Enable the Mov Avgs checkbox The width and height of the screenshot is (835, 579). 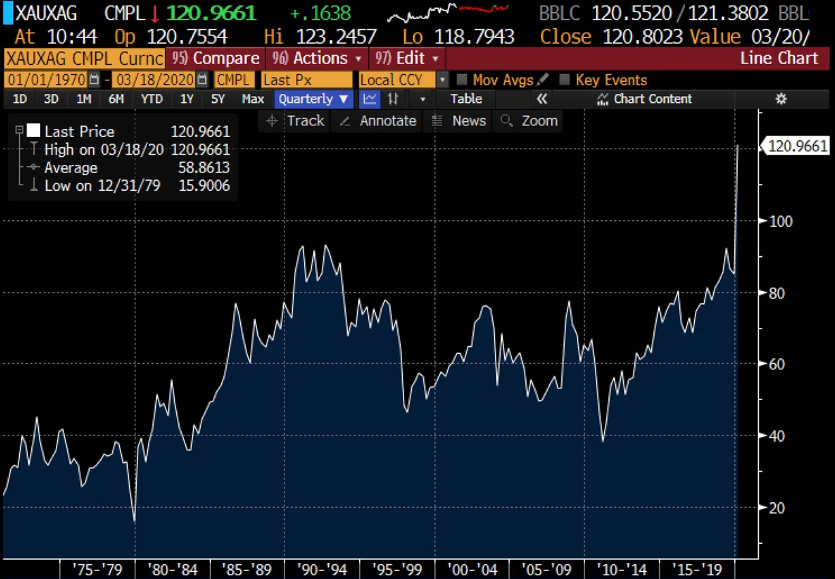[x=462, y=80]
